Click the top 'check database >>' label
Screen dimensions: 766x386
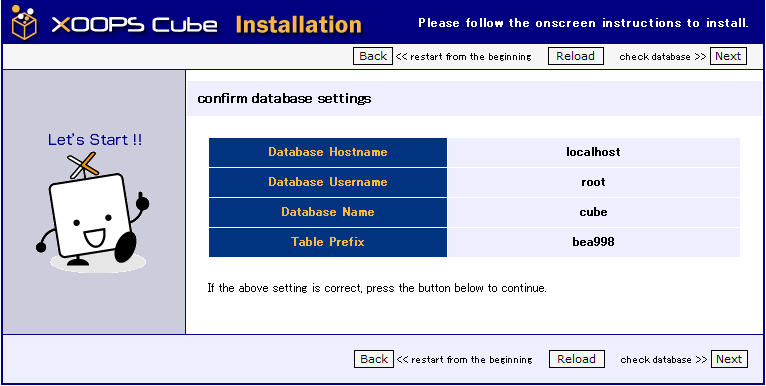tap(663, 57)
